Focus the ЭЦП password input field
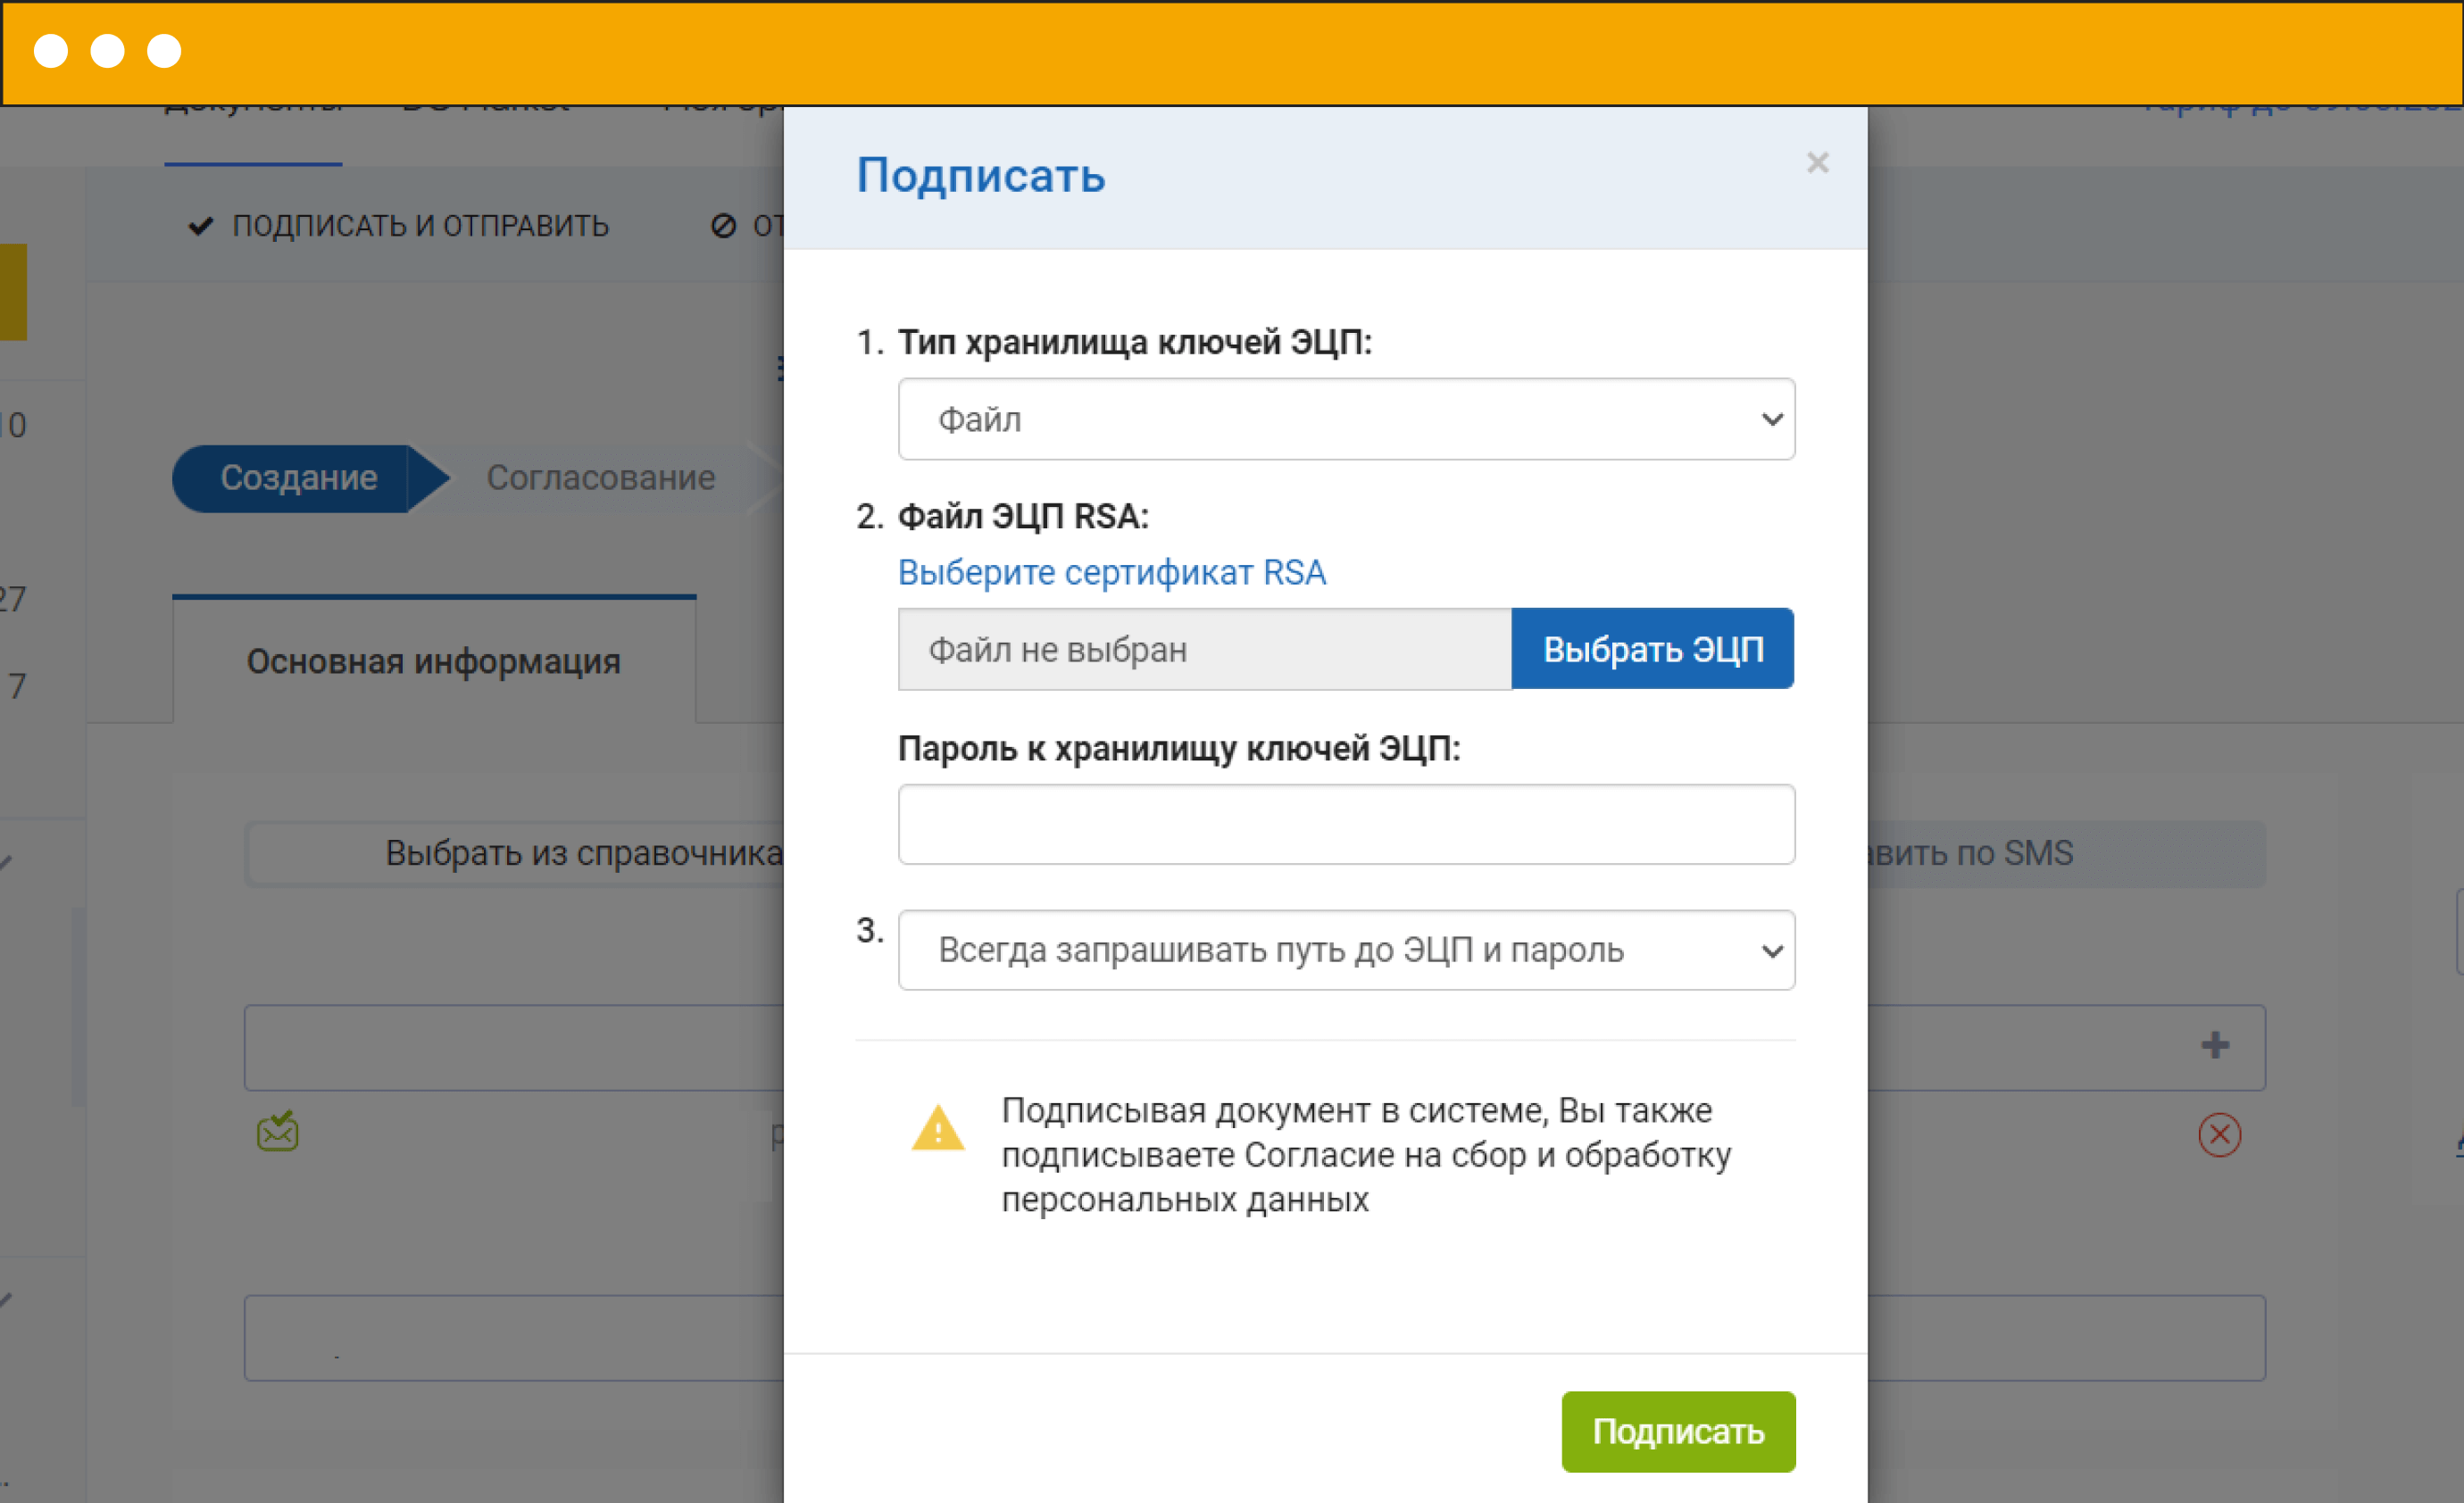 point(1346,824)
